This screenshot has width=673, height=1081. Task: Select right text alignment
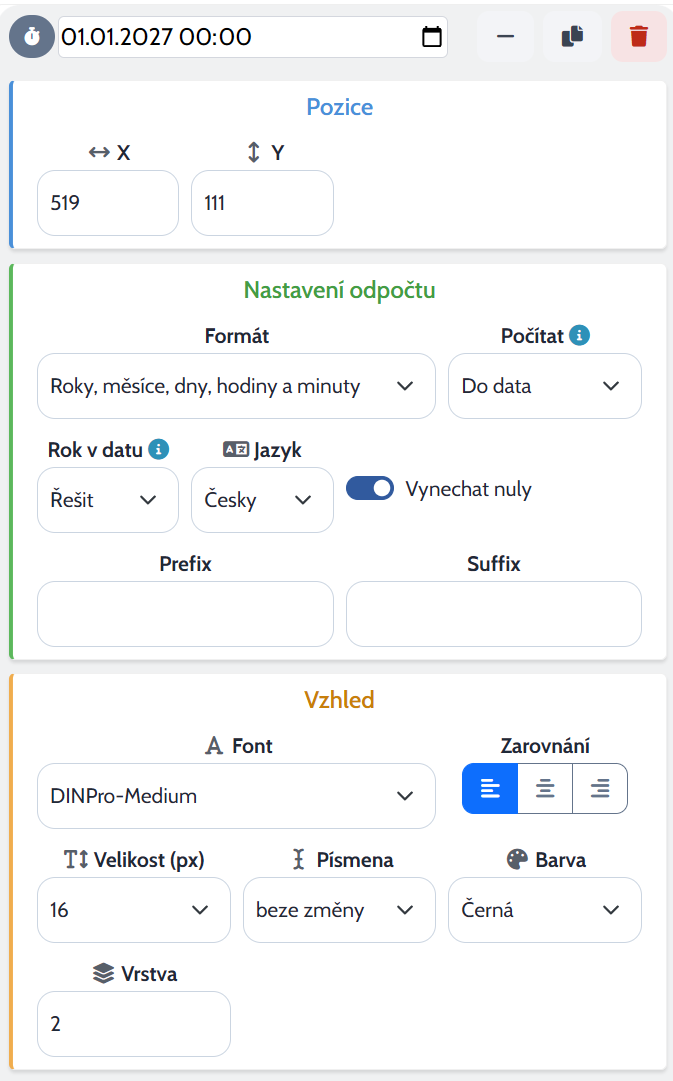pos(600,788)
